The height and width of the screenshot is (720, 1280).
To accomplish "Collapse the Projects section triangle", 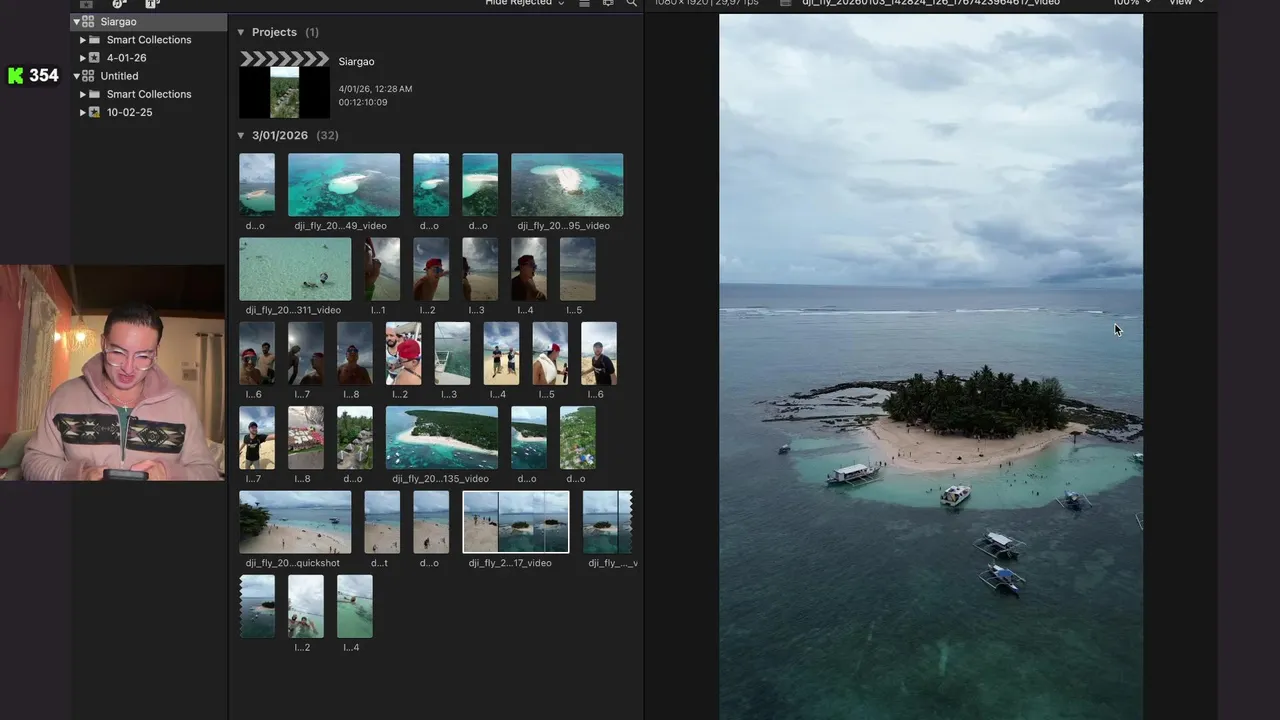I will point(241,32).
